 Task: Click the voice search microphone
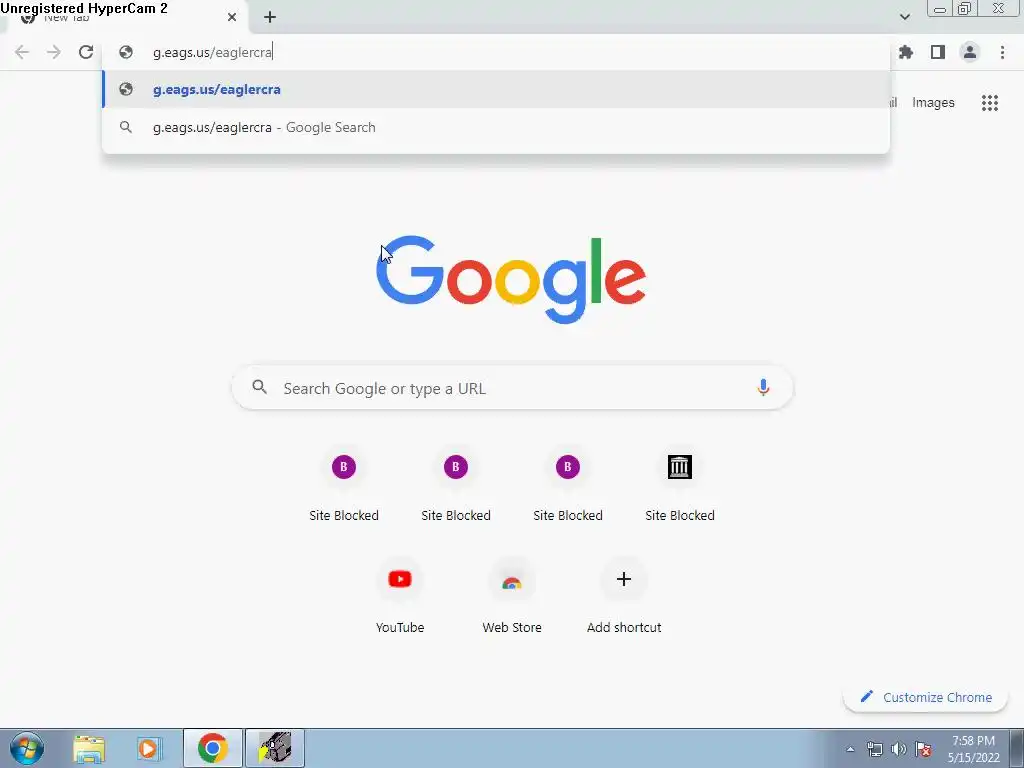pyautogui.click(x=763, y=388)
